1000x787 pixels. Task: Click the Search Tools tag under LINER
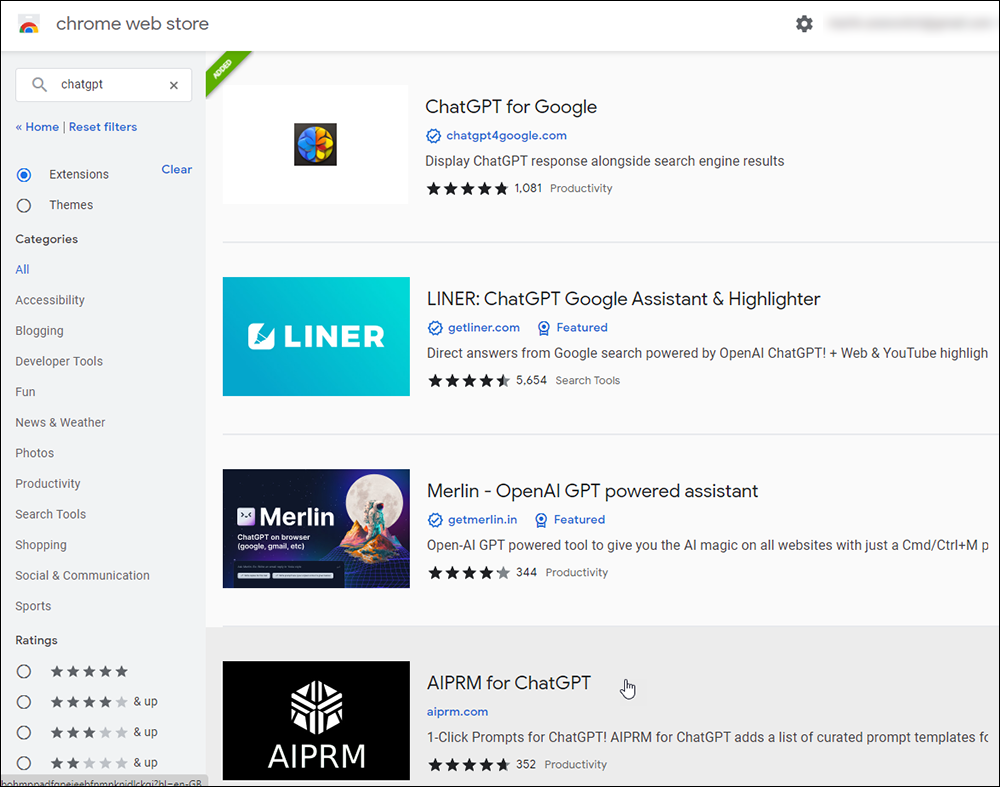point(587,380)
